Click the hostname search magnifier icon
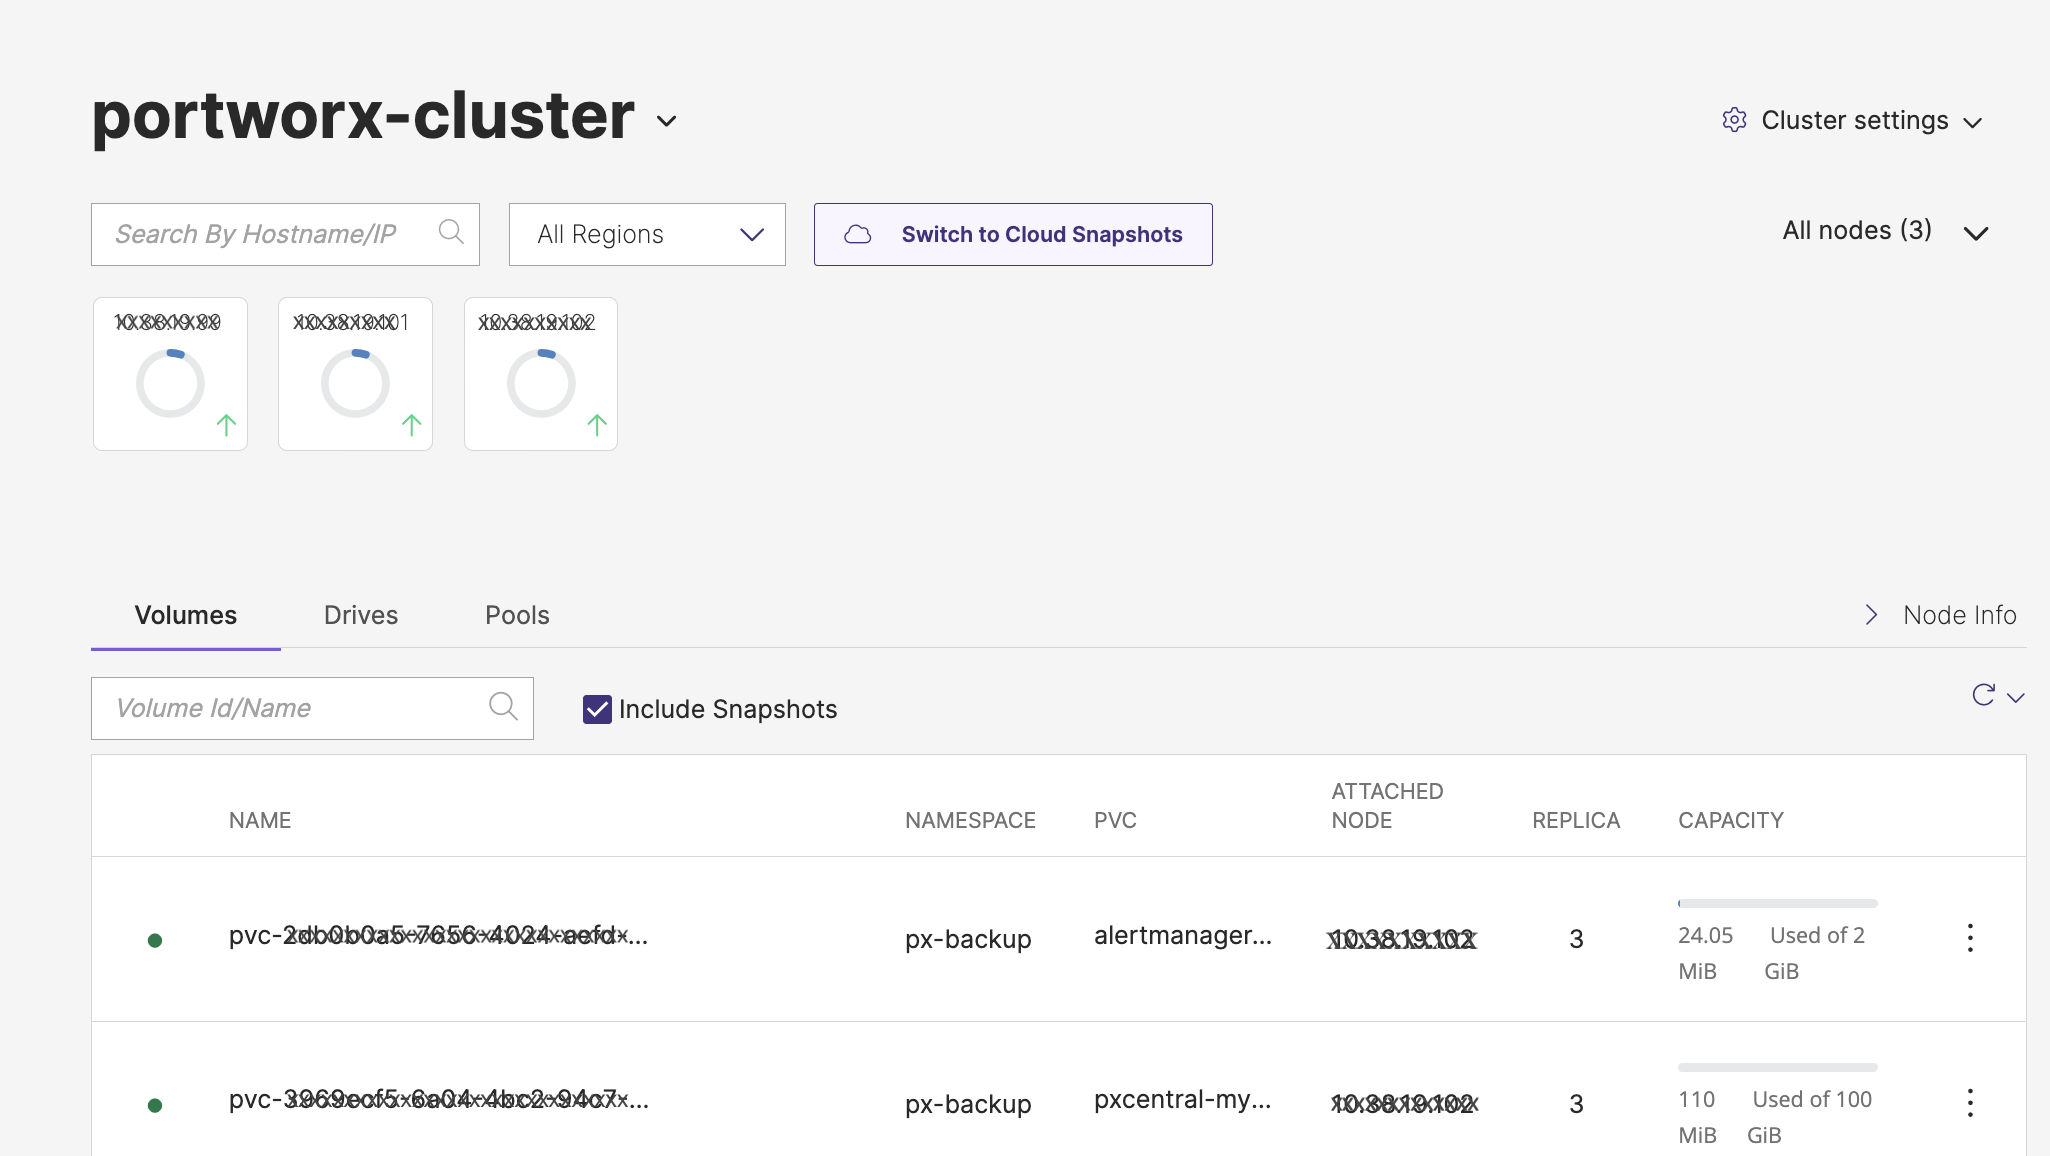 [x=451, y=232]
